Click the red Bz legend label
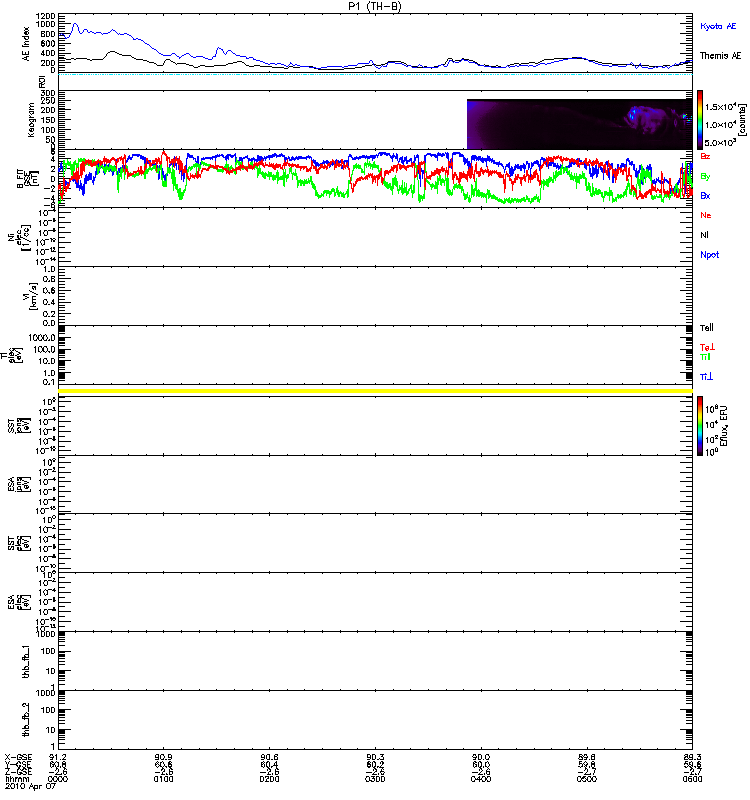Image resolution: width=750 pixels, height=800 pixels. pos(705,156)
